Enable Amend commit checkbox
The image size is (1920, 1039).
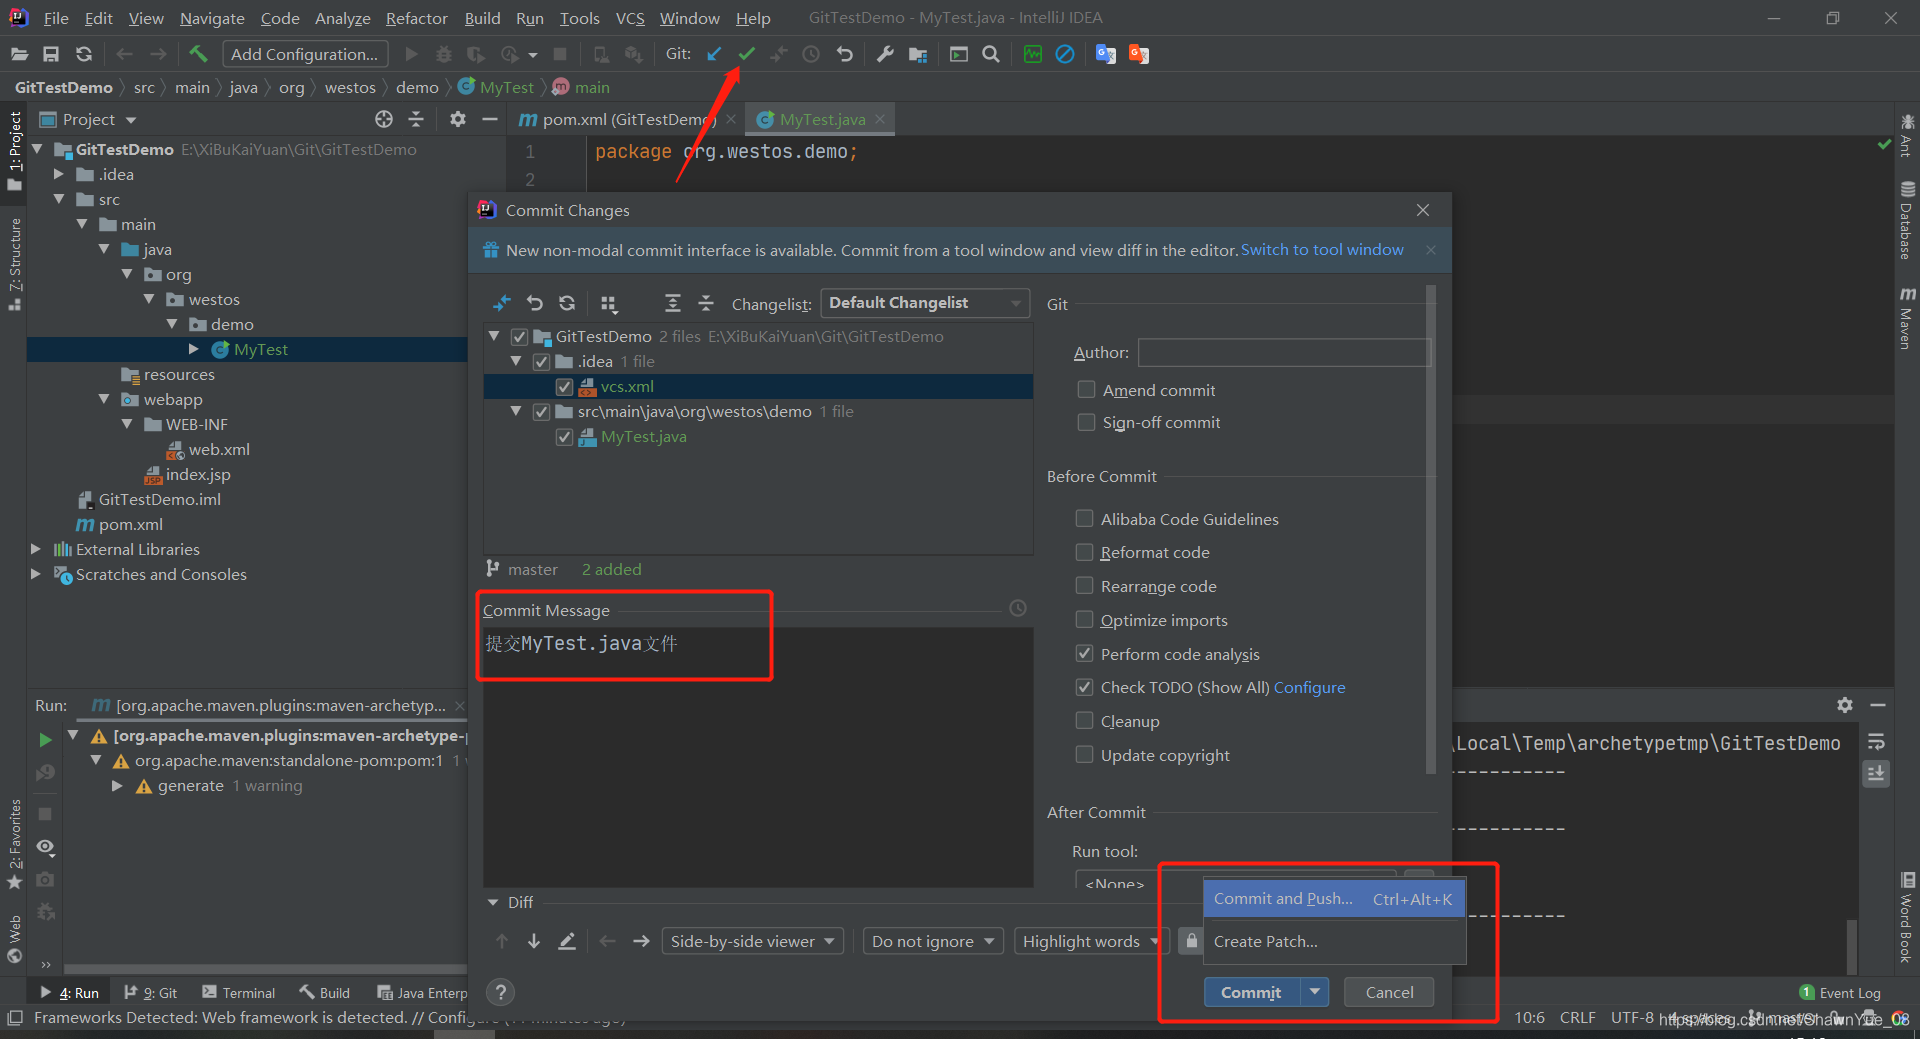tap(1086, 389)
